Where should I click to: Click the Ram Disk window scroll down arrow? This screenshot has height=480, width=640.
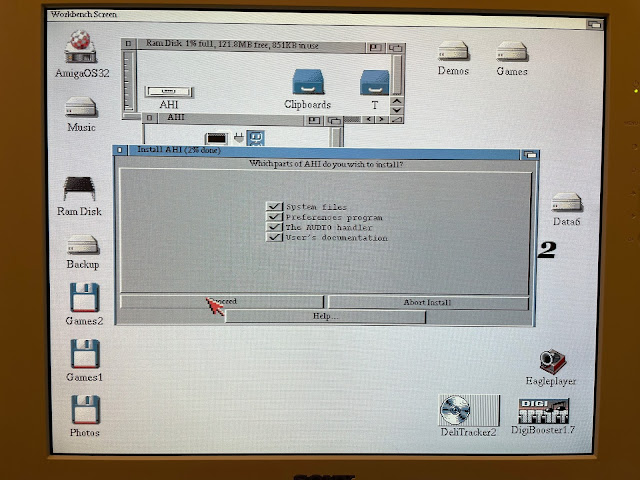pyautogui.click(x=397, y=110)
